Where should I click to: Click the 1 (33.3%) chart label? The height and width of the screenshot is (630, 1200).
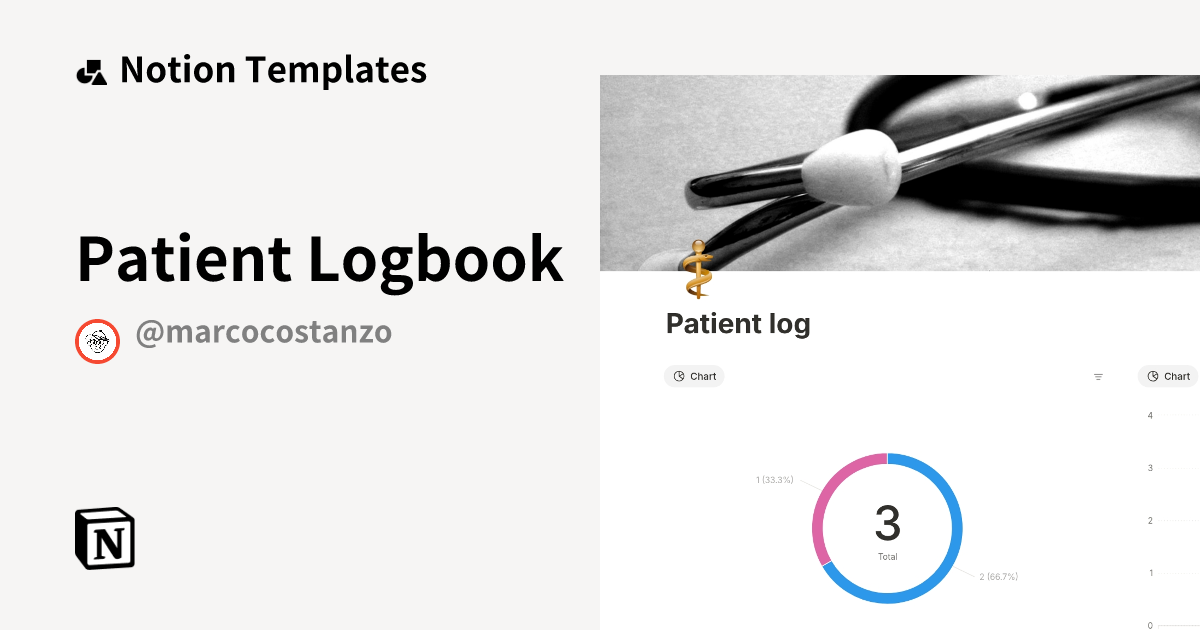click(x=775, y=481)
